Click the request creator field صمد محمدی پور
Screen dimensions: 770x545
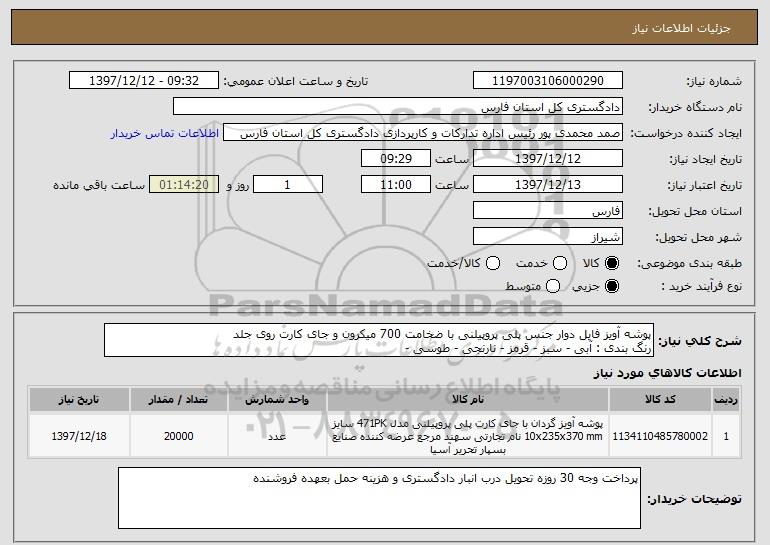tap(423, 133)
